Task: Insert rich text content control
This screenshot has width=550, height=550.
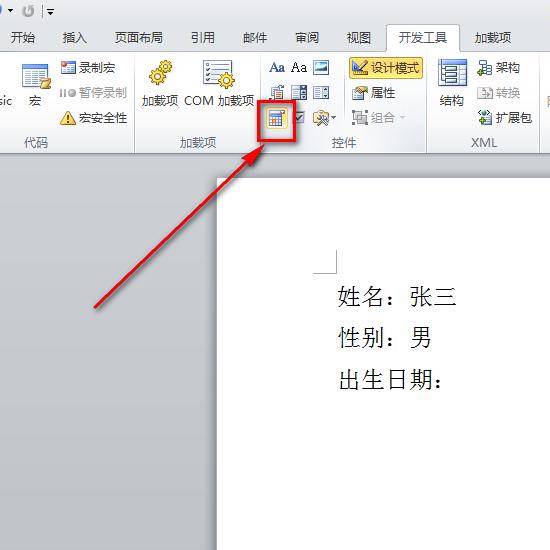Action: tap(277, 67)
